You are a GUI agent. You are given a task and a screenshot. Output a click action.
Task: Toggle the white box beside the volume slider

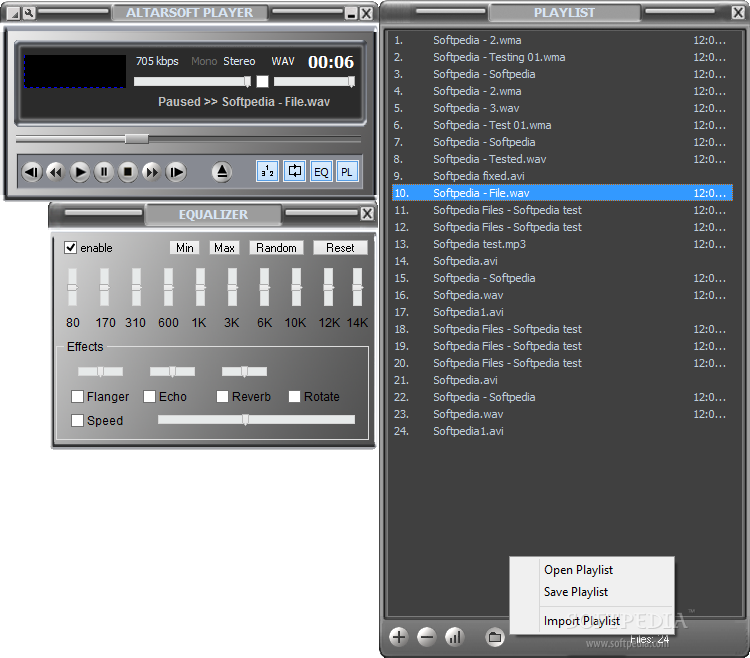coord(263,82)
